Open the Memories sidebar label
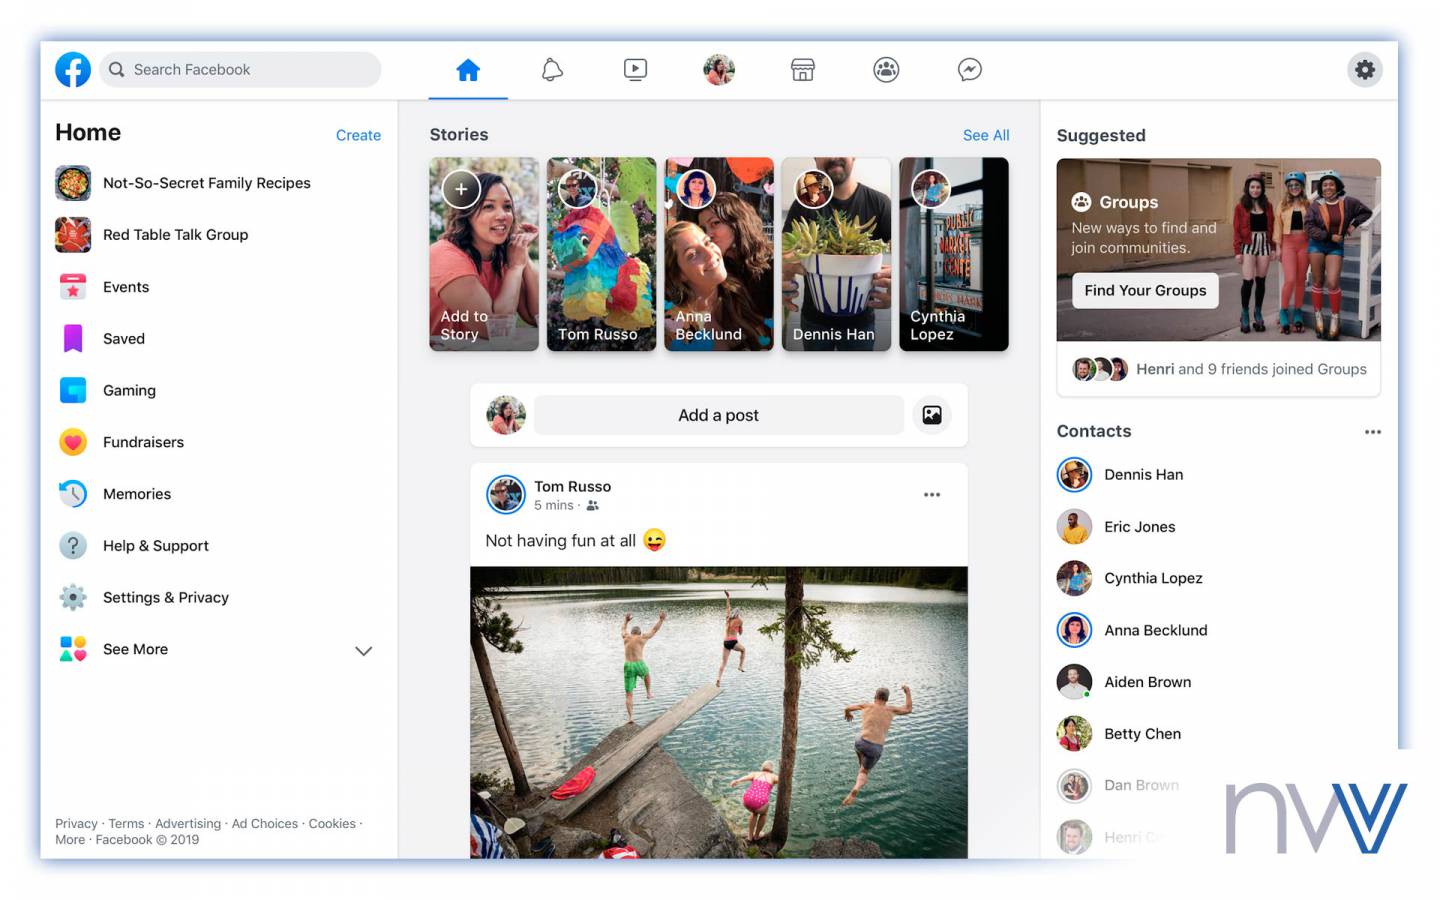 [x=137, y=494]
